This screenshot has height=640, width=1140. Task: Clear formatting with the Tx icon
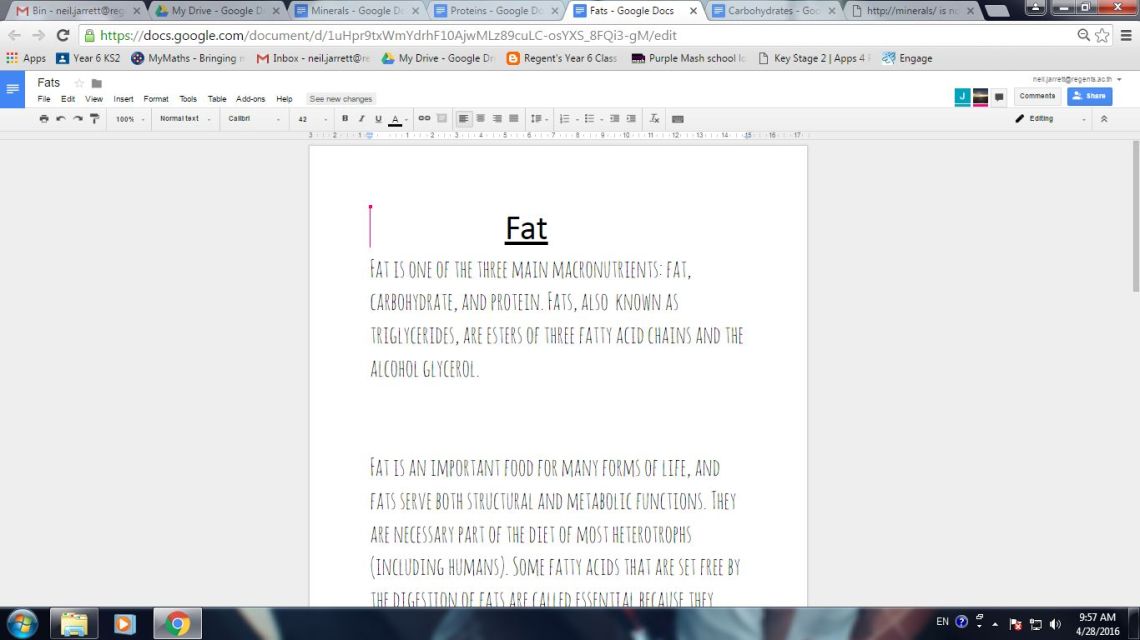pyautogui.click(x=653, y=118)
